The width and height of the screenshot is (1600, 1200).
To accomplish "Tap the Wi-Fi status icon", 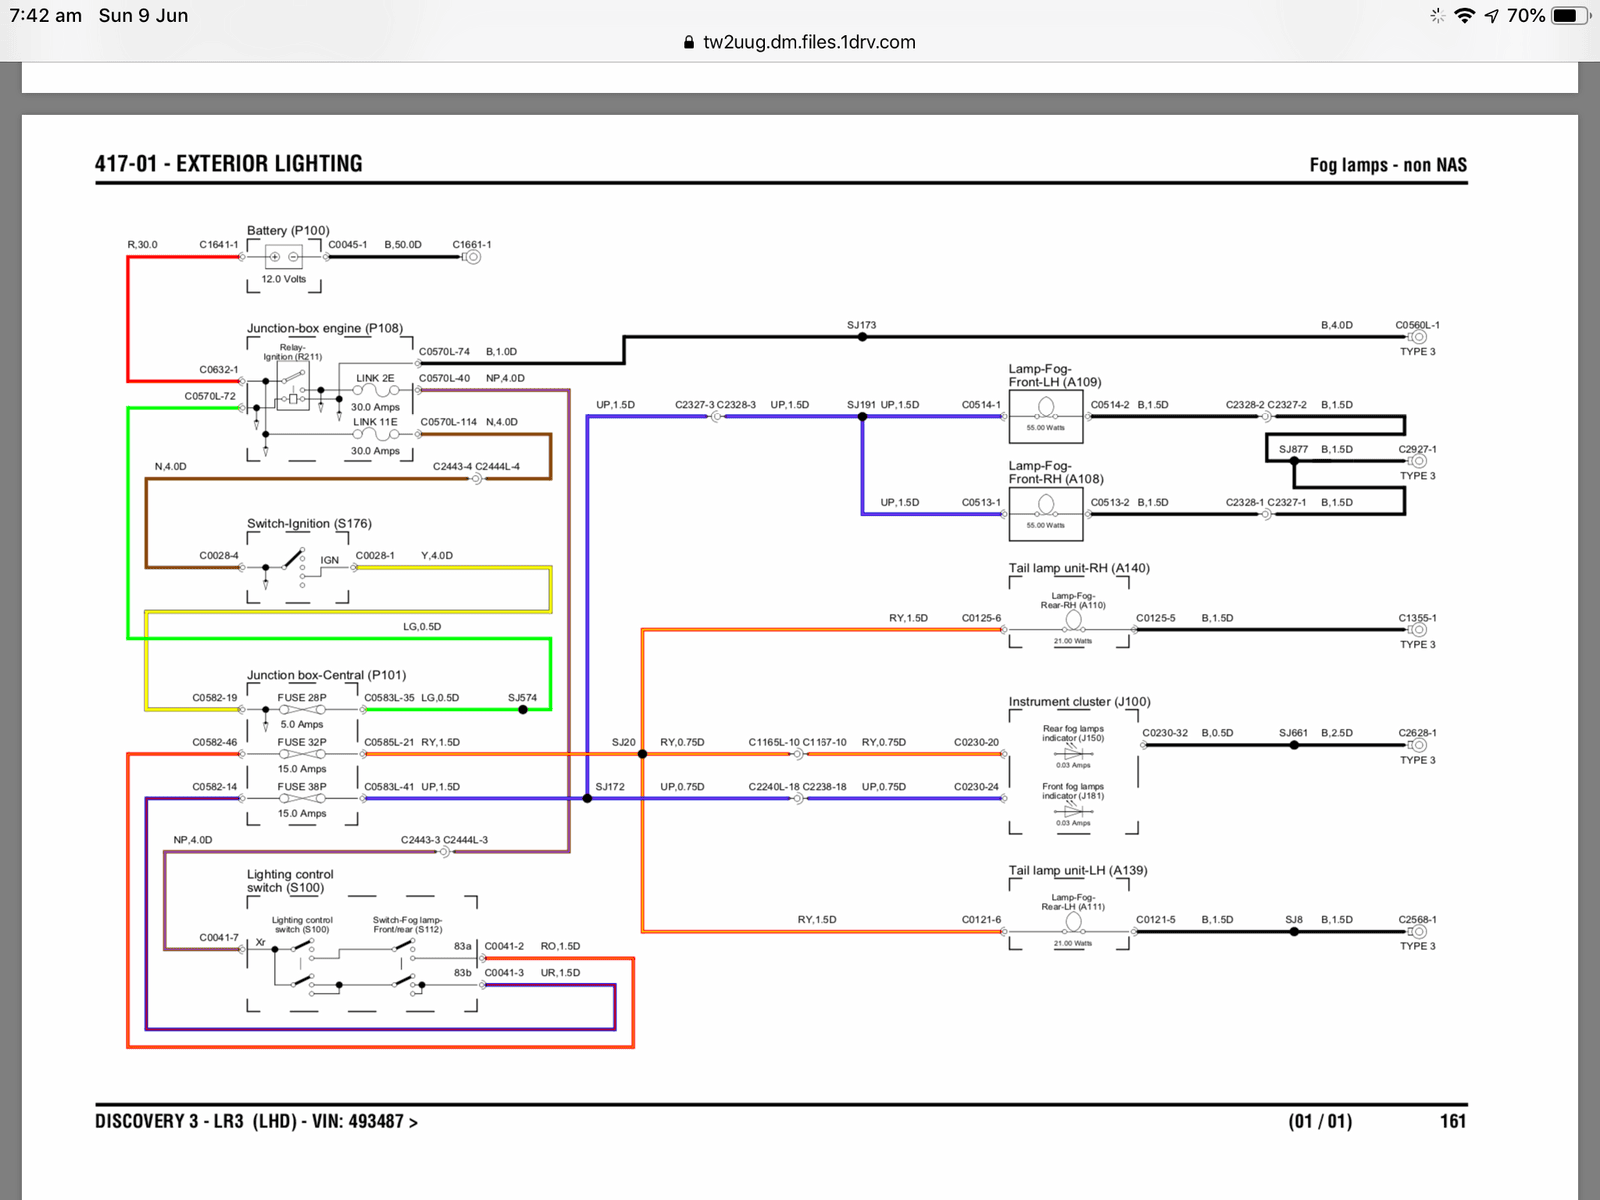I will click(1465, 15).
